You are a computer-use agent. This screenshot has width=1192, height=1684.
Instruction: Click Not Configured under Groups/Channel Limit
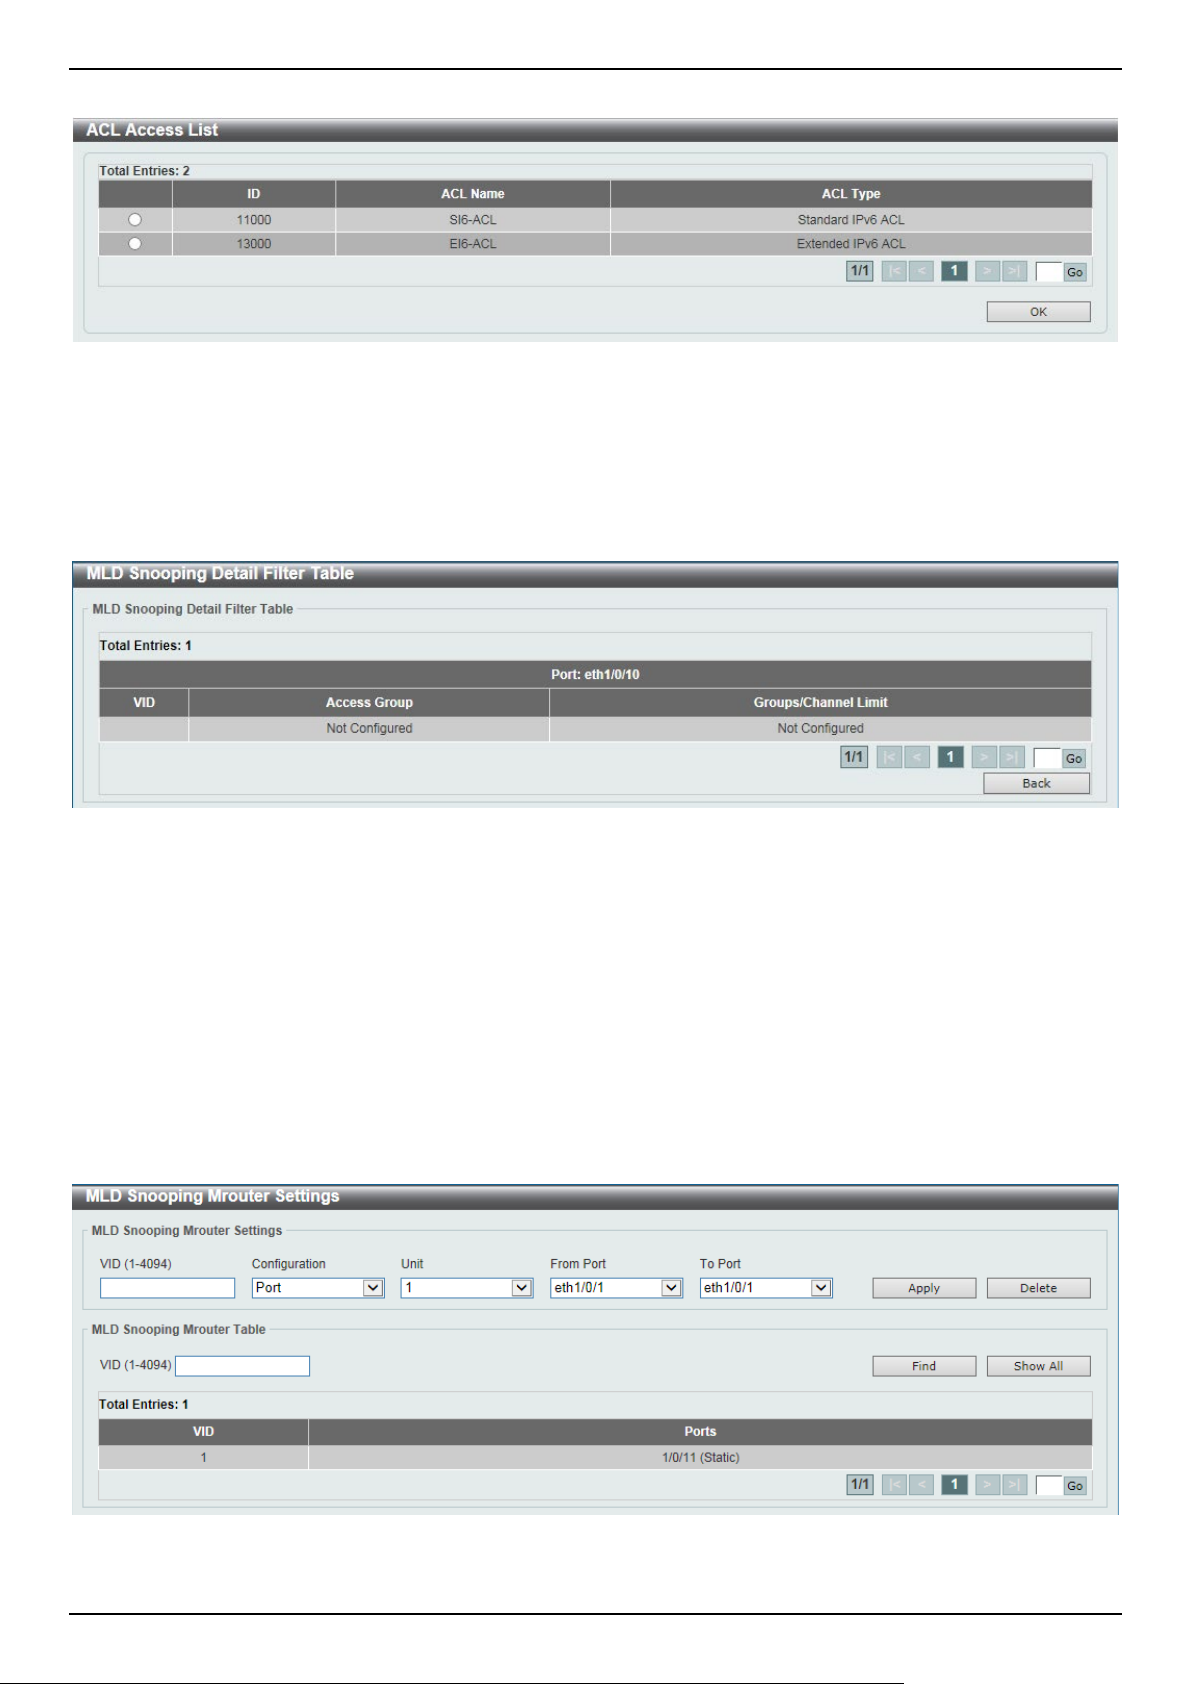[820, 729]
